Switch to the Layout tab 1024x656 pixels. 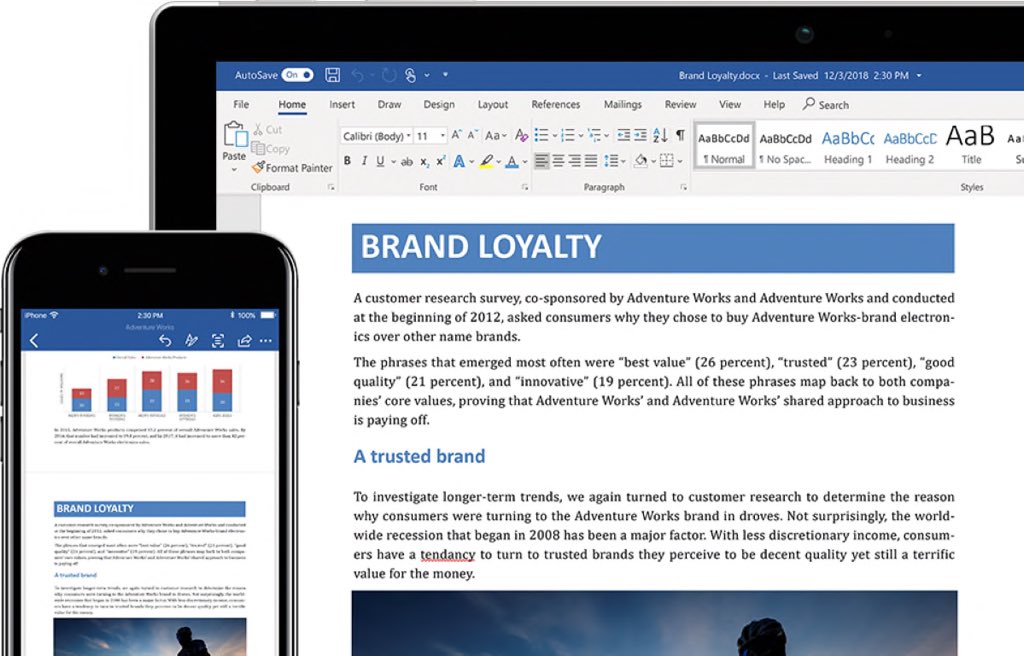(492, 105)
